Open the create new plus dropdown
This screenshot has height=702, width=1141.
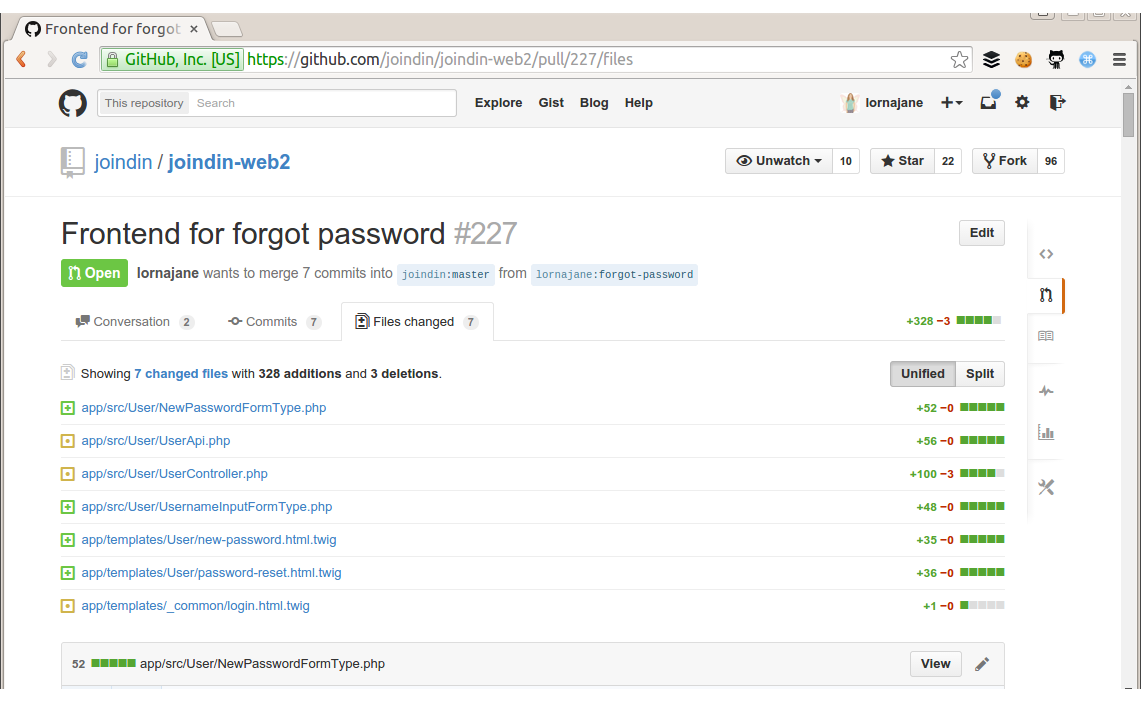(951, 103)
